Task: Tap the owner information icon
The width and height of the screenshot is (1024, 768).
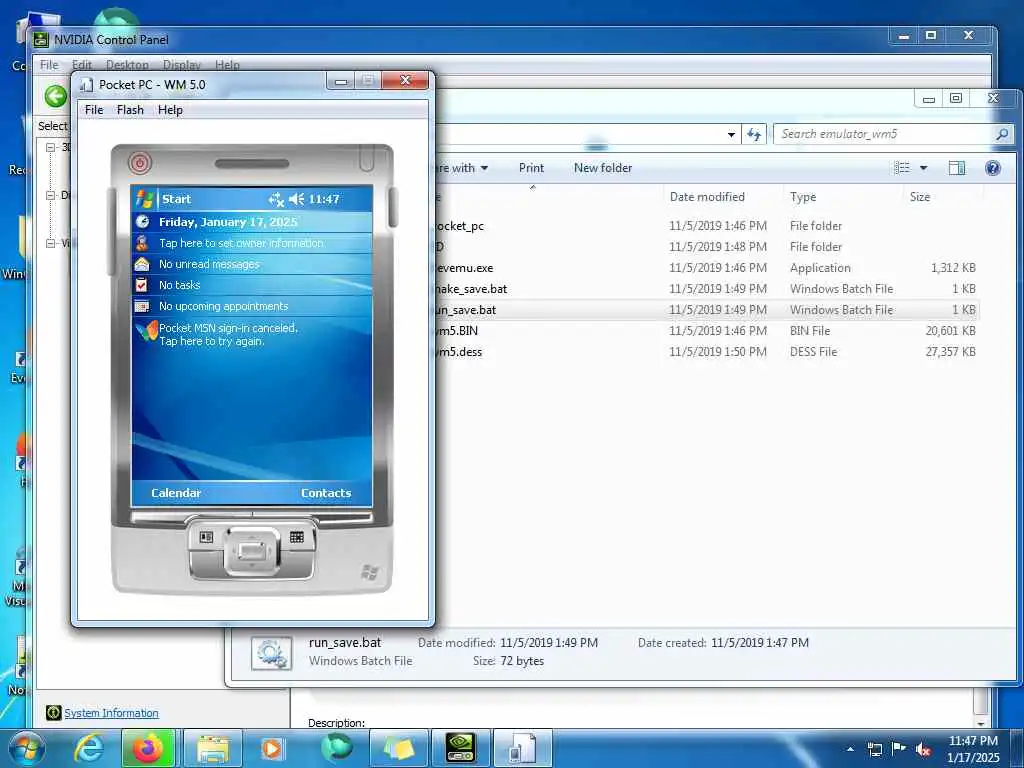Action: pyautogui.click(x=142, y=243)
